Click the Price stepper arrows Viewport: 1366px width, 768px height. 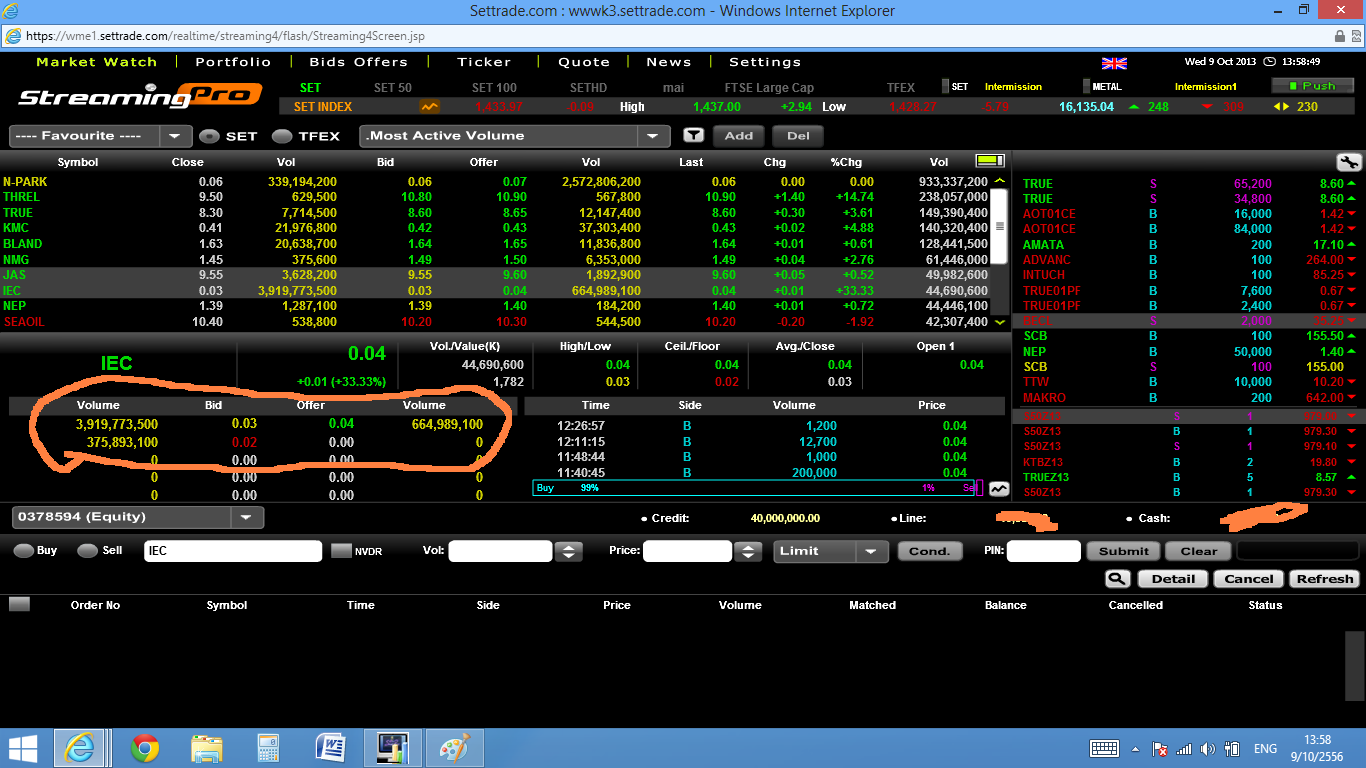tap(748, 551)
